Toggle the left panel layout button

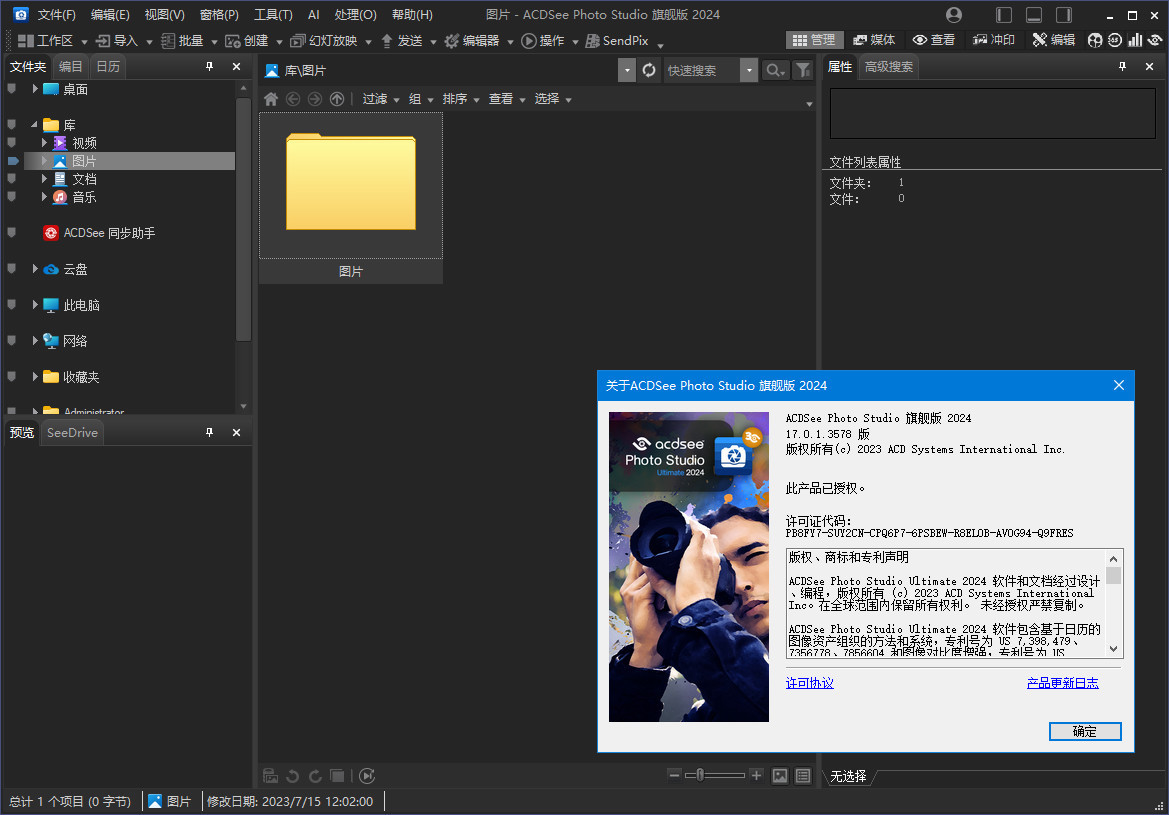point(1004,15)
